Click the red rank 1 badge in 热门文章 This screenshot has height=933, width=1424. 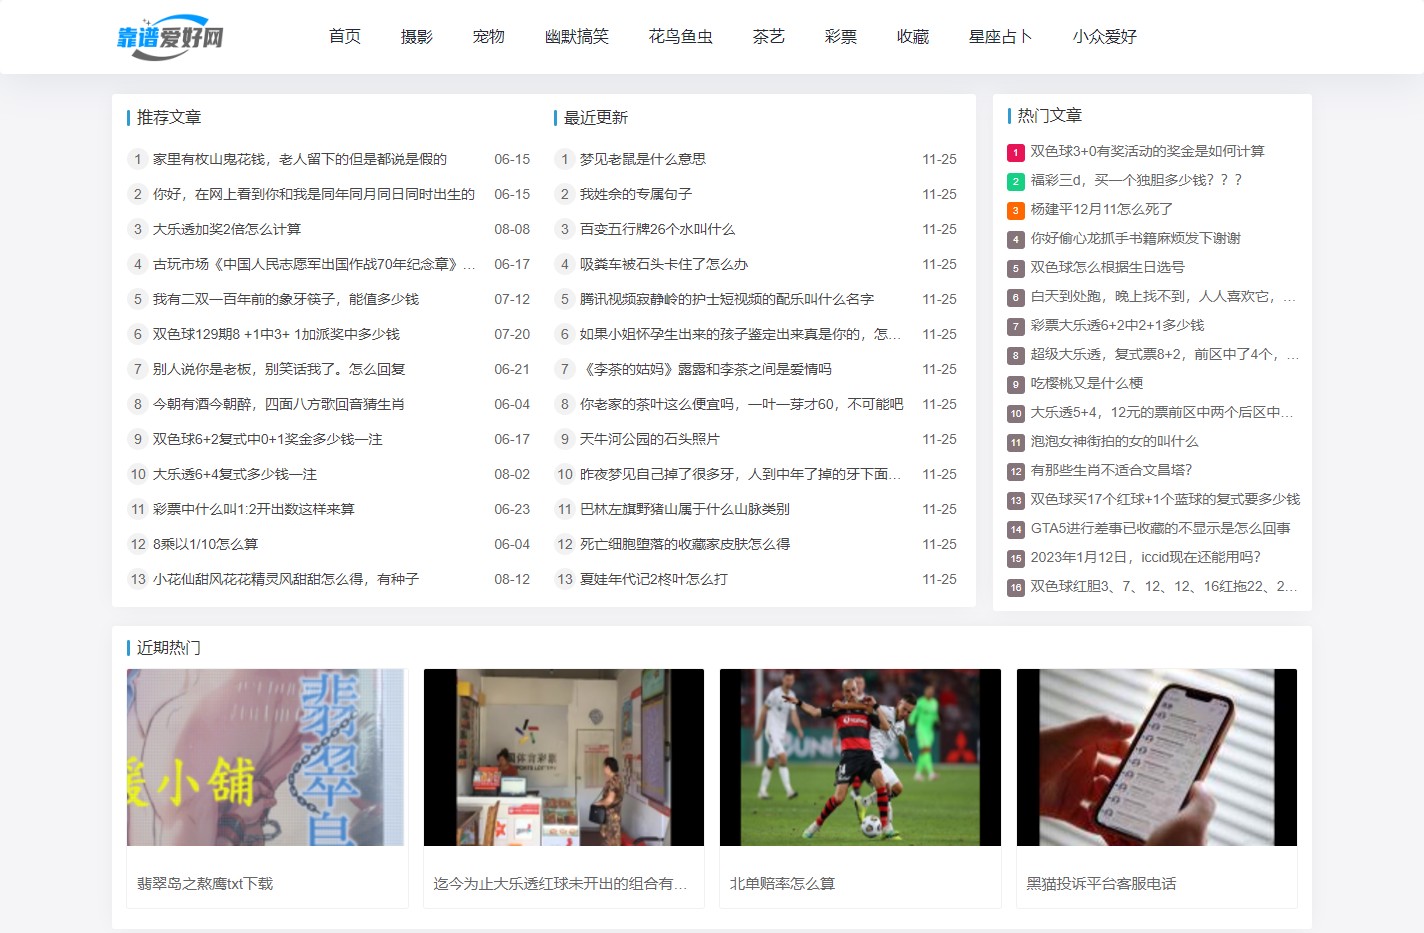point(1016,153)
